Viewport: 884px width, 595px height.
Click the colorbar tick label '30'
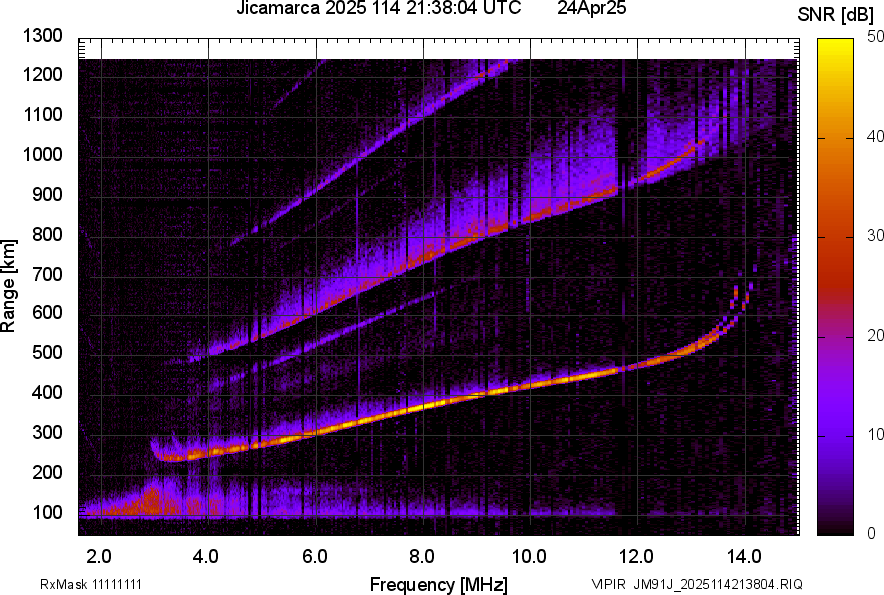click(x=875, y=236)
